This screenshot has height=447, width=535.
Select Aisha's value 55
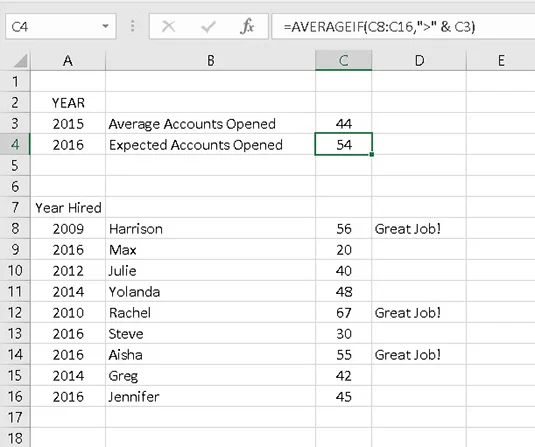(344, 354)
